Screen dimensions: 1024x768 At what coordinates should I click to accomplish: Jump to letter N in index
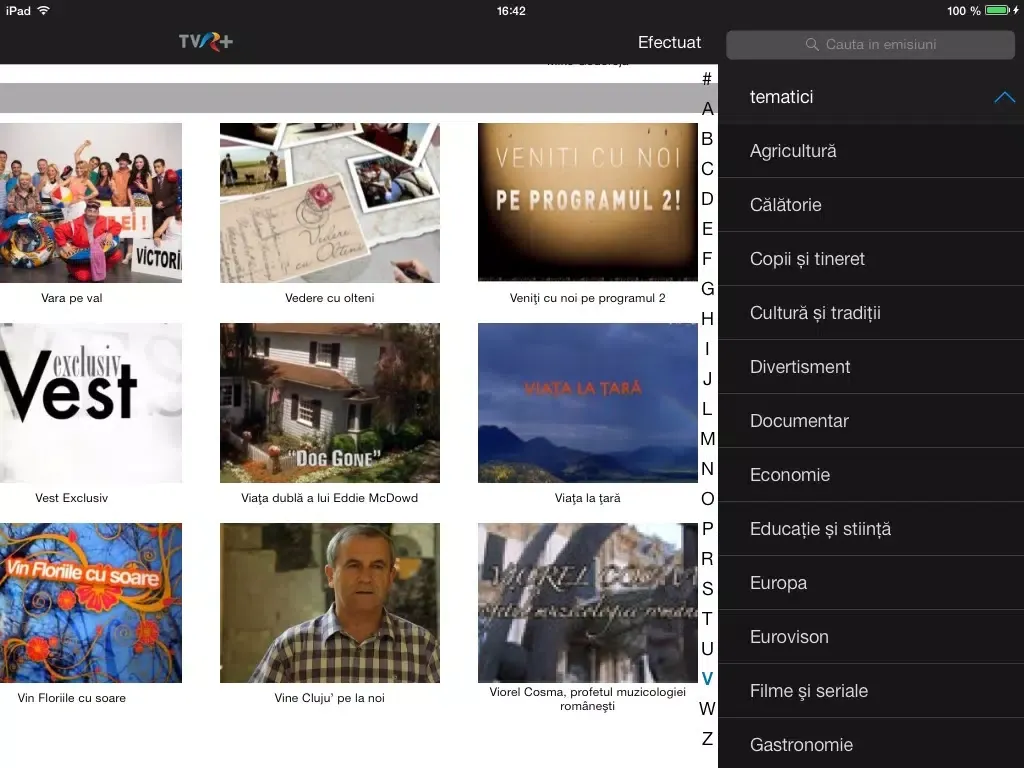[x=707, y=469]
